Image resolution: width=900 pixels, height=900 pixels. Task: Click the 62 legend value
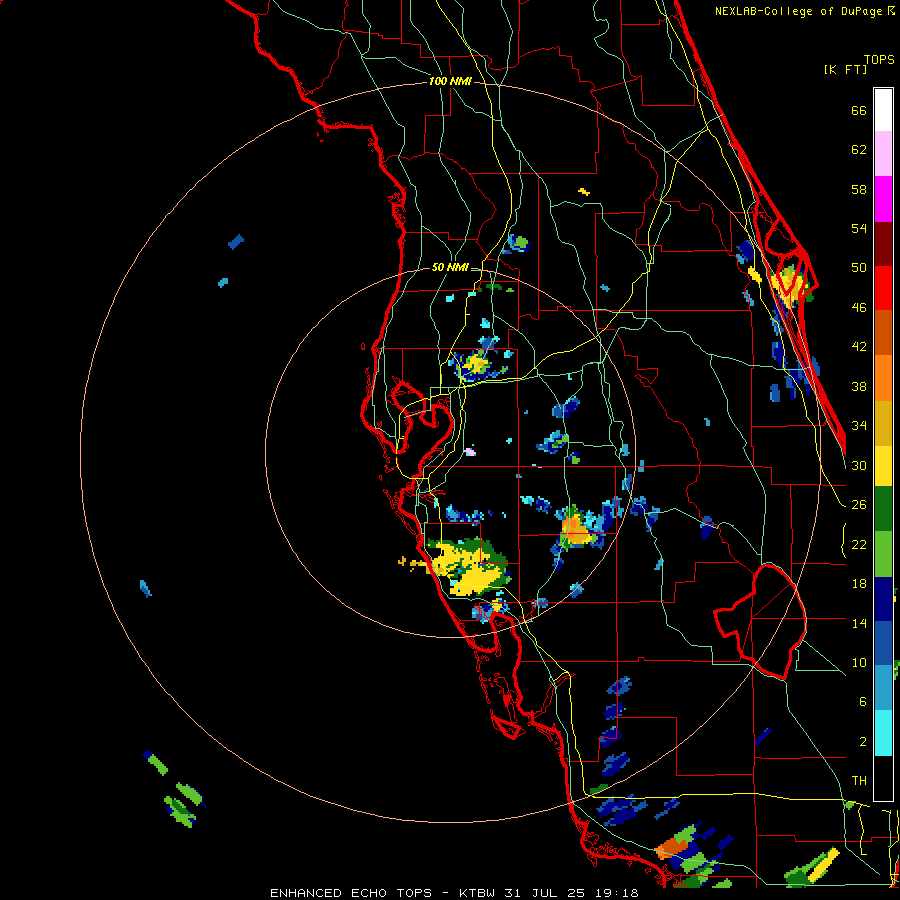pos(859,150)
